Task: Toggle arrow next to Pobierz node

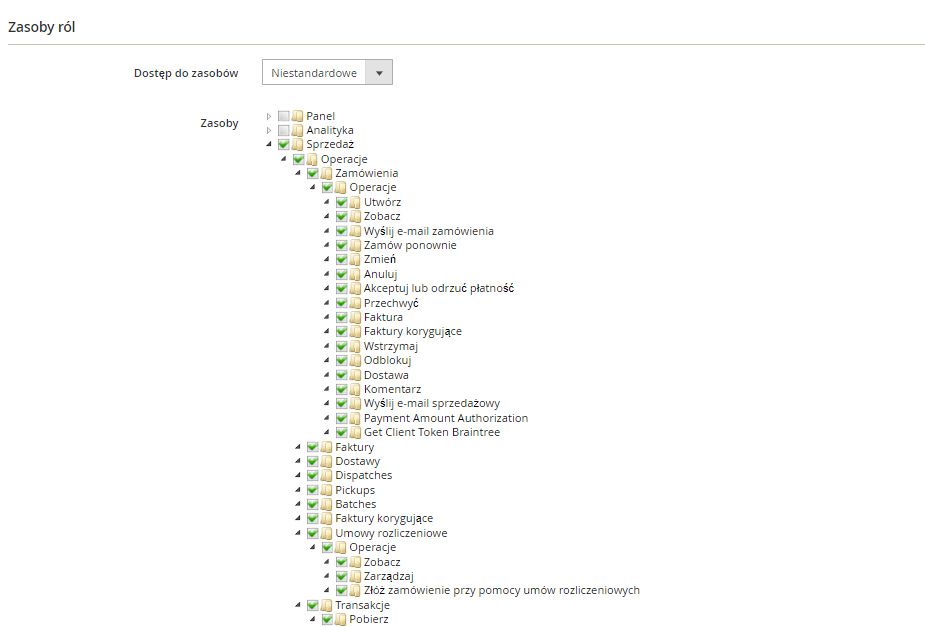Action: pyautogui.click(x=313, y=619)
